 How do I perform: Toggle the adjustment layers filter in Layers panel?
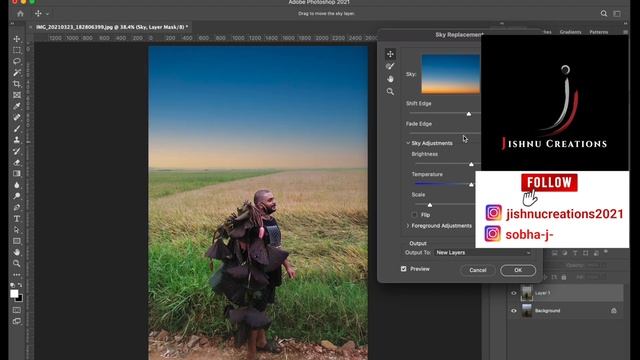click(x=564, y=253)
